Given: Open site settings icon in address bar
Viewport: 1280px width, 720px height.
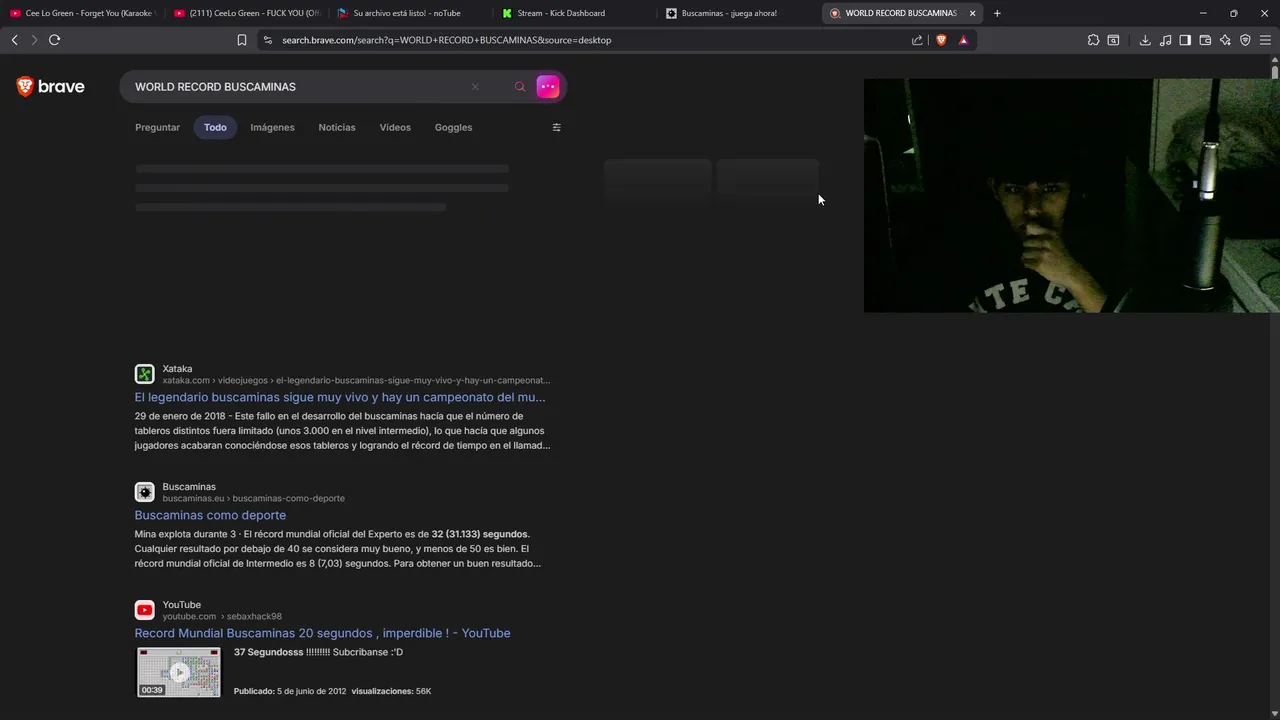Looking at the screenshot, I should tap(267, 40).
